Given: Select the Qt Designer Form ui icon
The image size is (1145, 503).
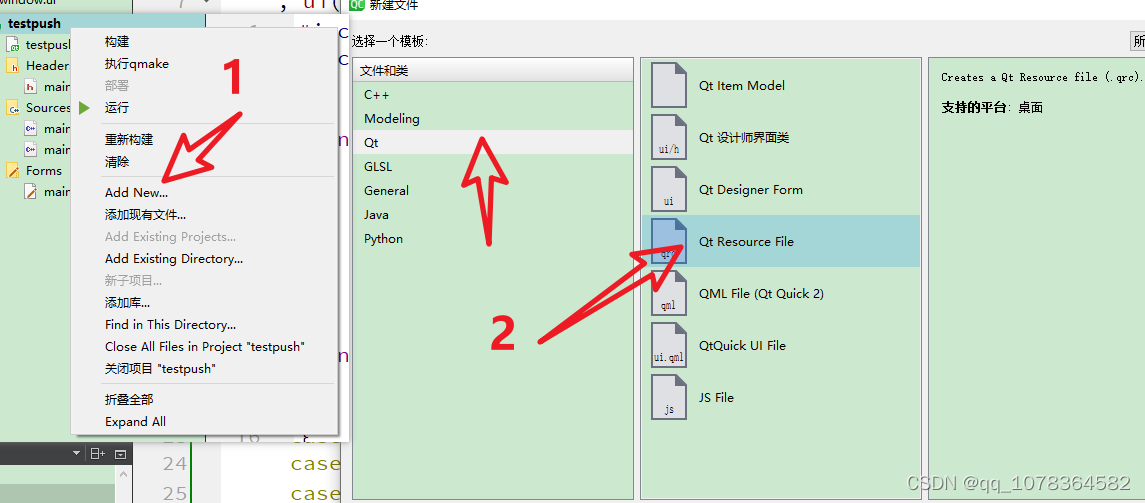Looking at the screenshot, I should click(669, 189).
